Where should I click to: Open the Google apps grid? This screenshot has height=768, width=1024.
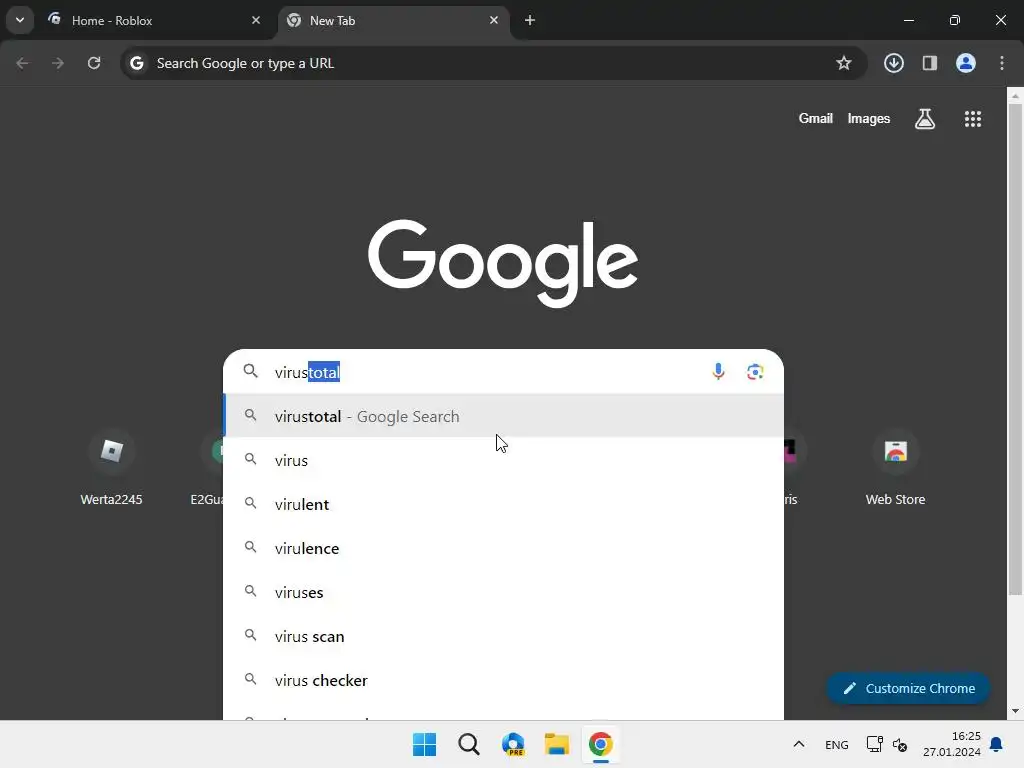coord(972,119)
